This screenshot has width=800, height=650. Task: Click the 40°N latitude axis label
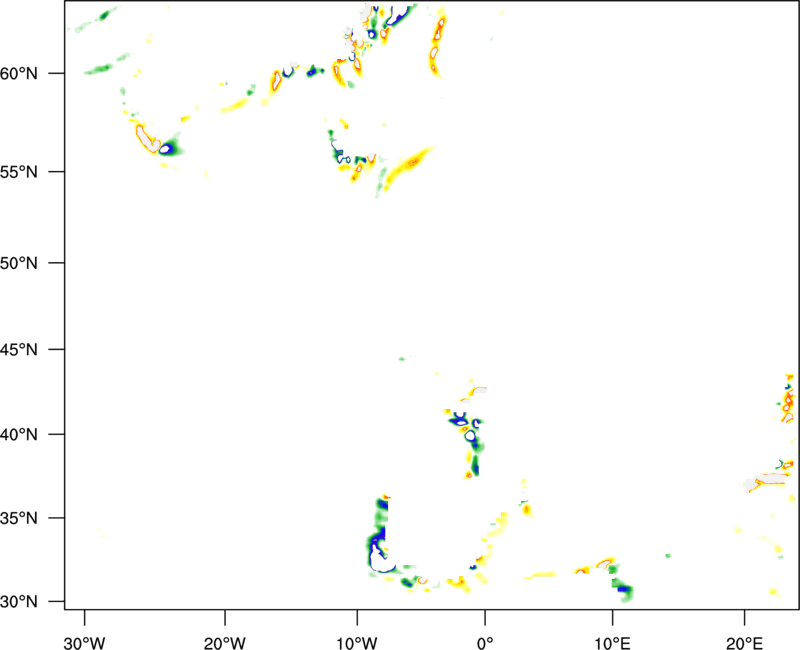[x=19, y=435]
